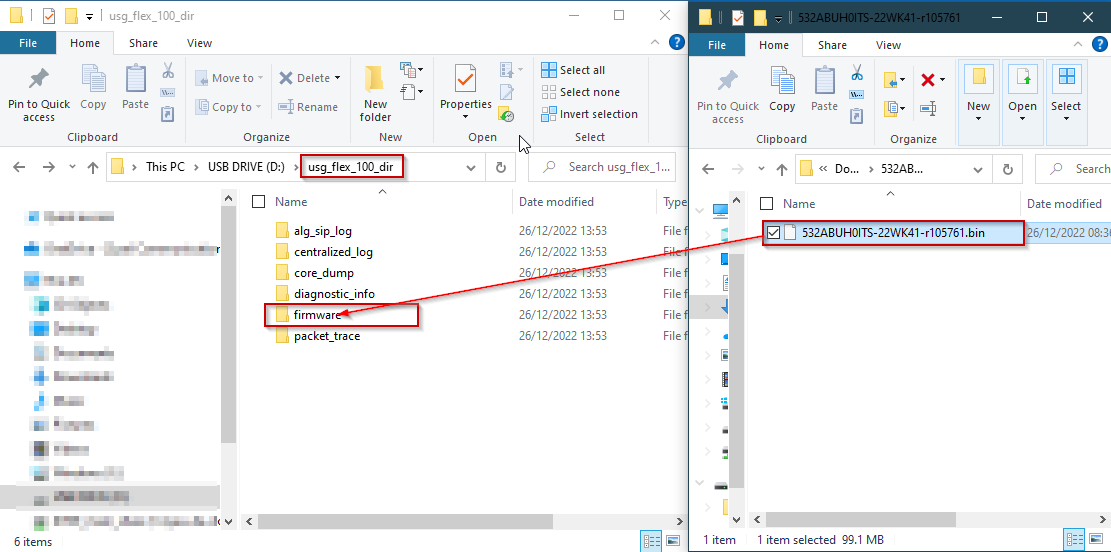The height and width of the screenshot is (552, 1111).
Task: Uncheck the 532ABUH0ITS .bin file checkbox
Action: pyautogui.click(x=773, y=233)
